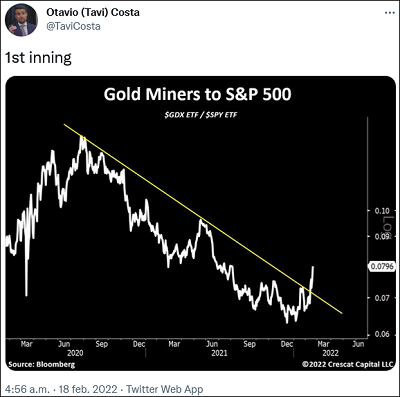Click the 2022 year label on axis
Image resolution: width=400 pixels, height=397 pixels.
click(330, 353)
